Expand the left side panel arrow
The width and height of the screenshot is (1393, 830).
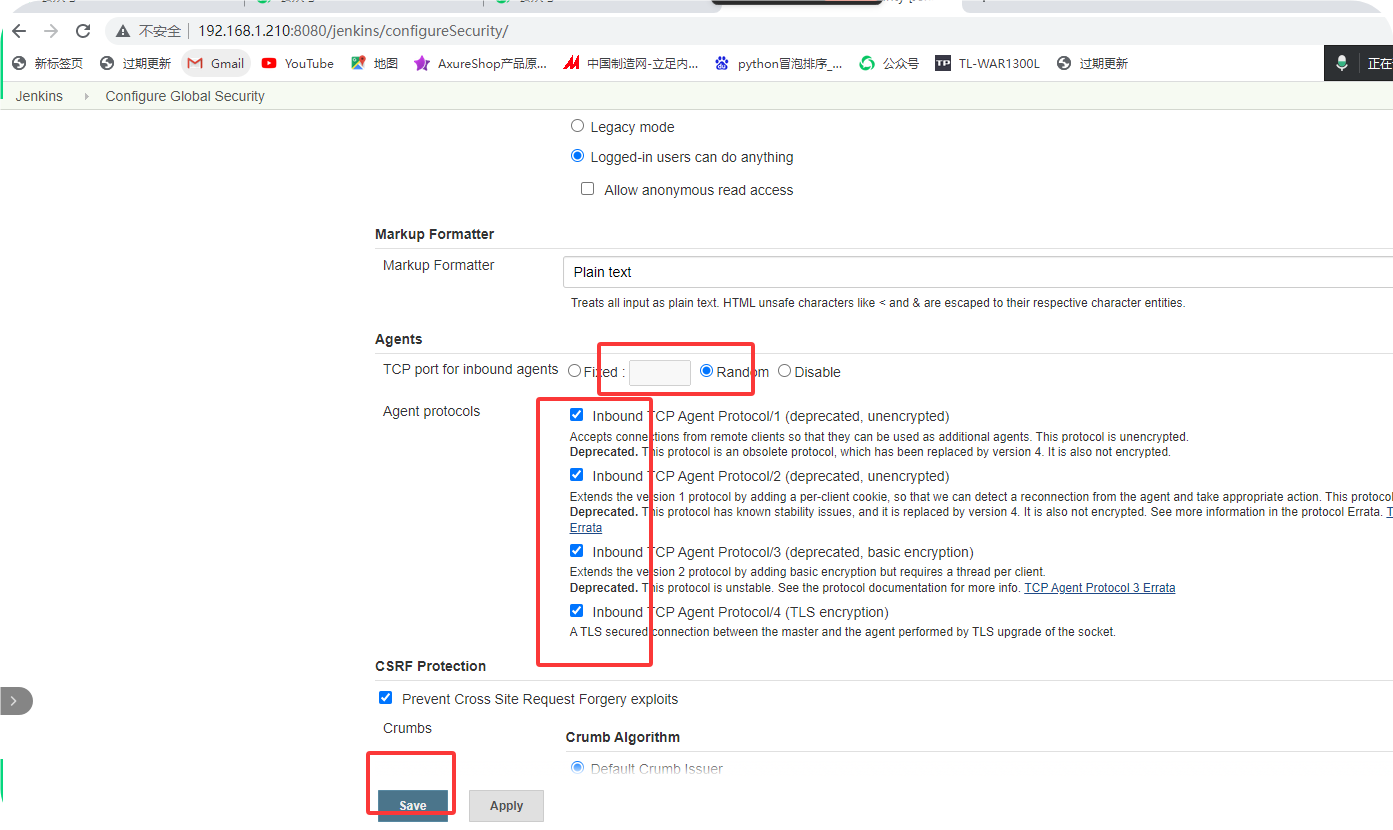(x=14, y=701)
